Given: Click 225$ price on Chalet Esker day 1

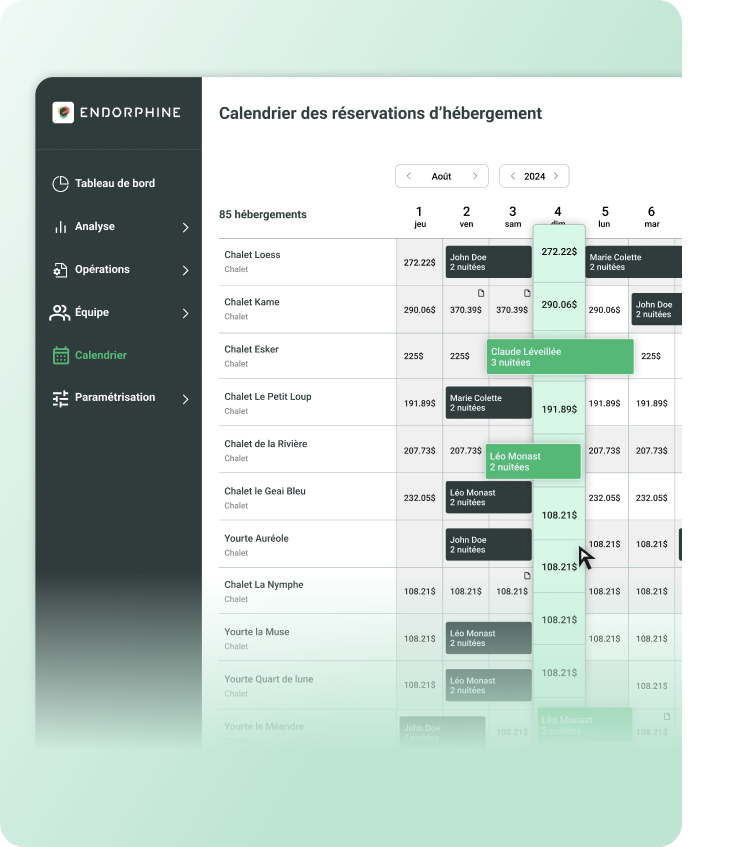Looking at the screenshot, I should click(413, 356).
